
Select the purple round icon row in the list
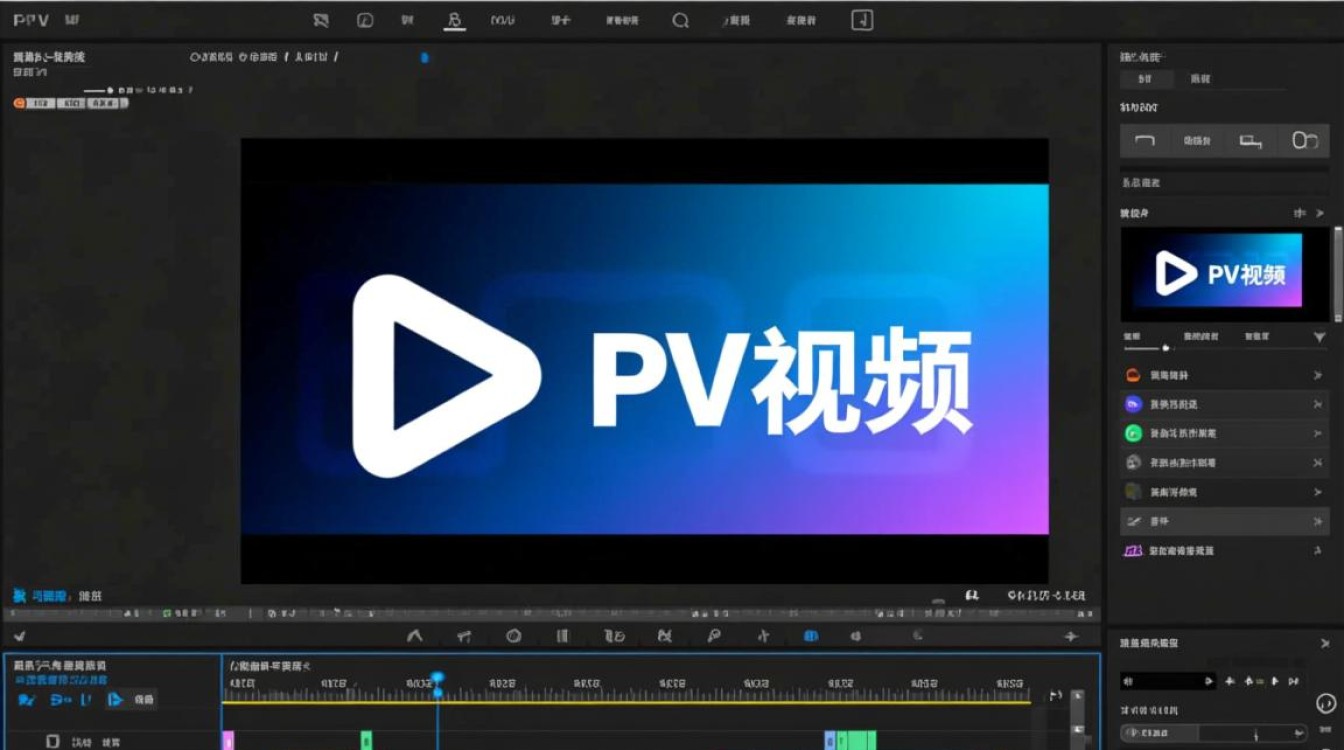[1225, 404]
